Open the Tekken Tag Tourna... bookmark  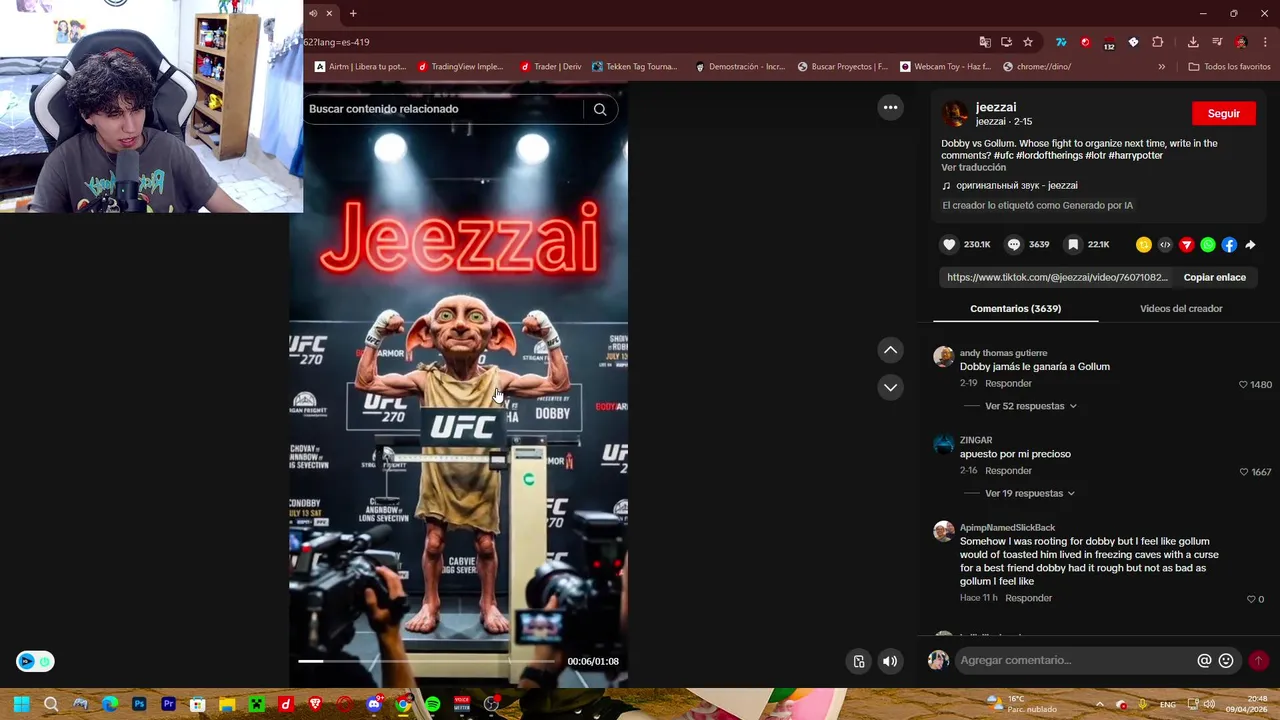635,67
